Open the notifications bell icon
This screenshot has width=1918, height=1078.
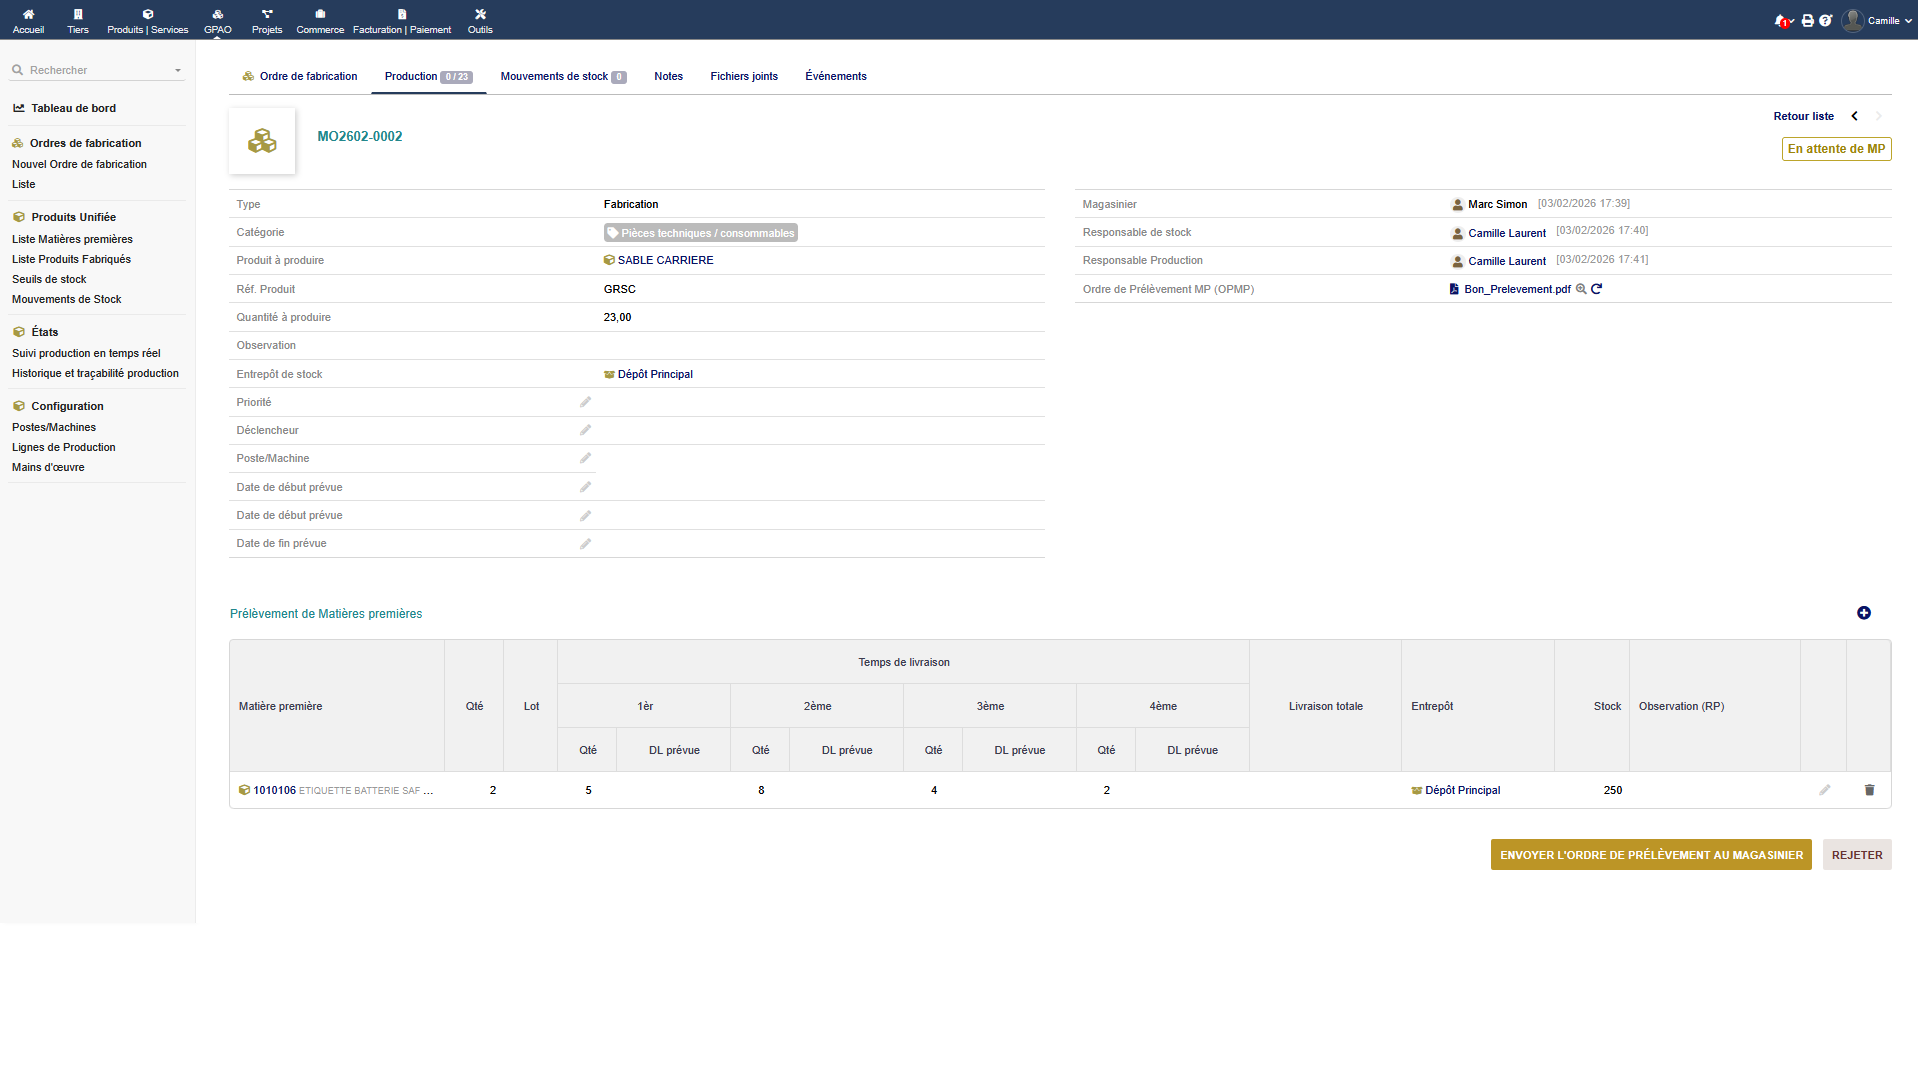pos(1780,20)
